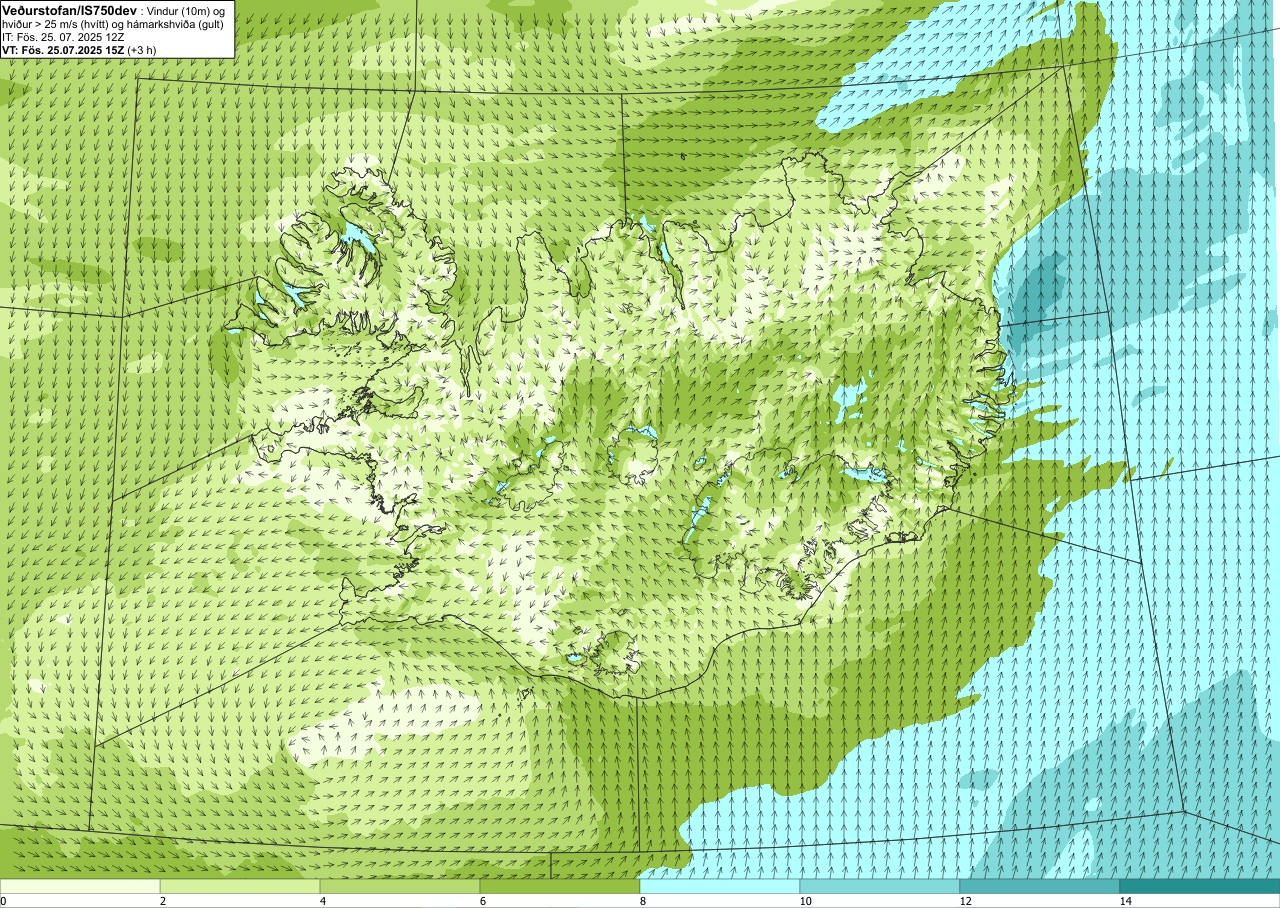Choose the dark teal above-14 legend swatch

coord(1200,886)
